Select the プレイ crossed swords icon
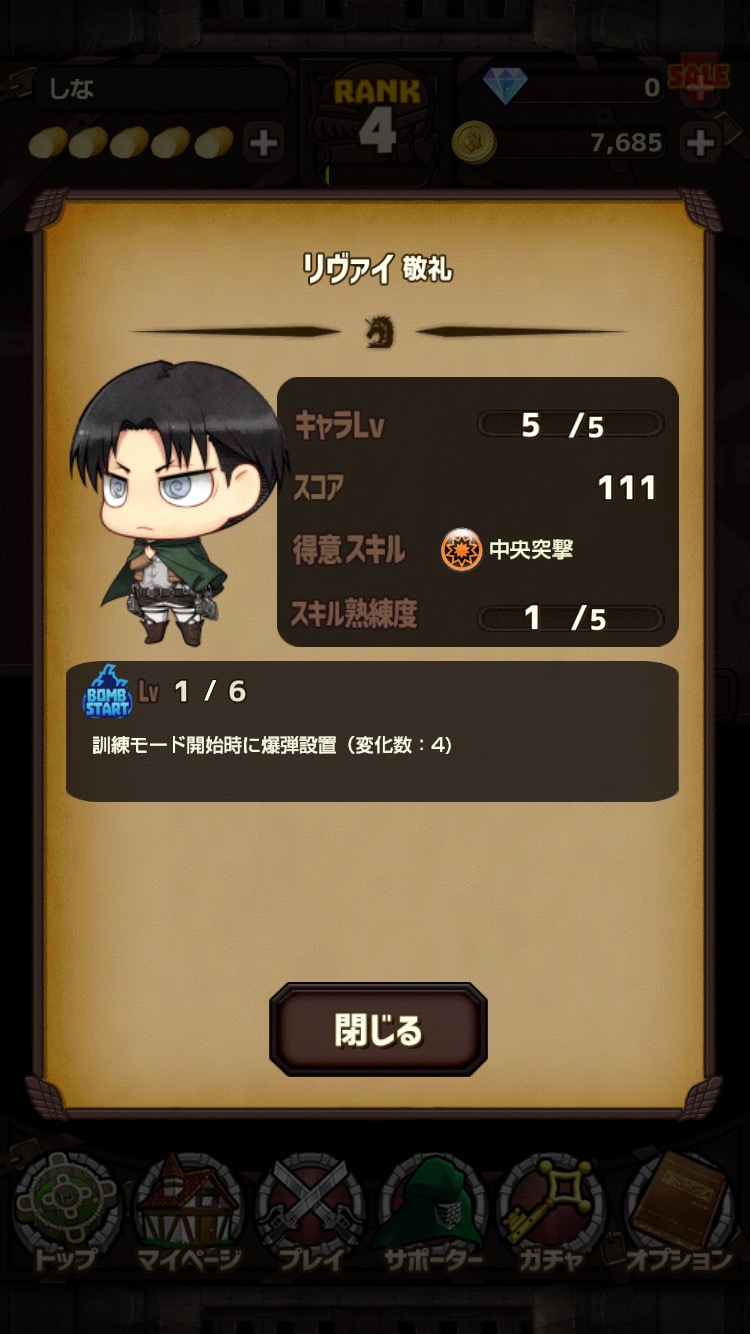The height and width of the screenshot is (1334, 750). pos(311,1213)
